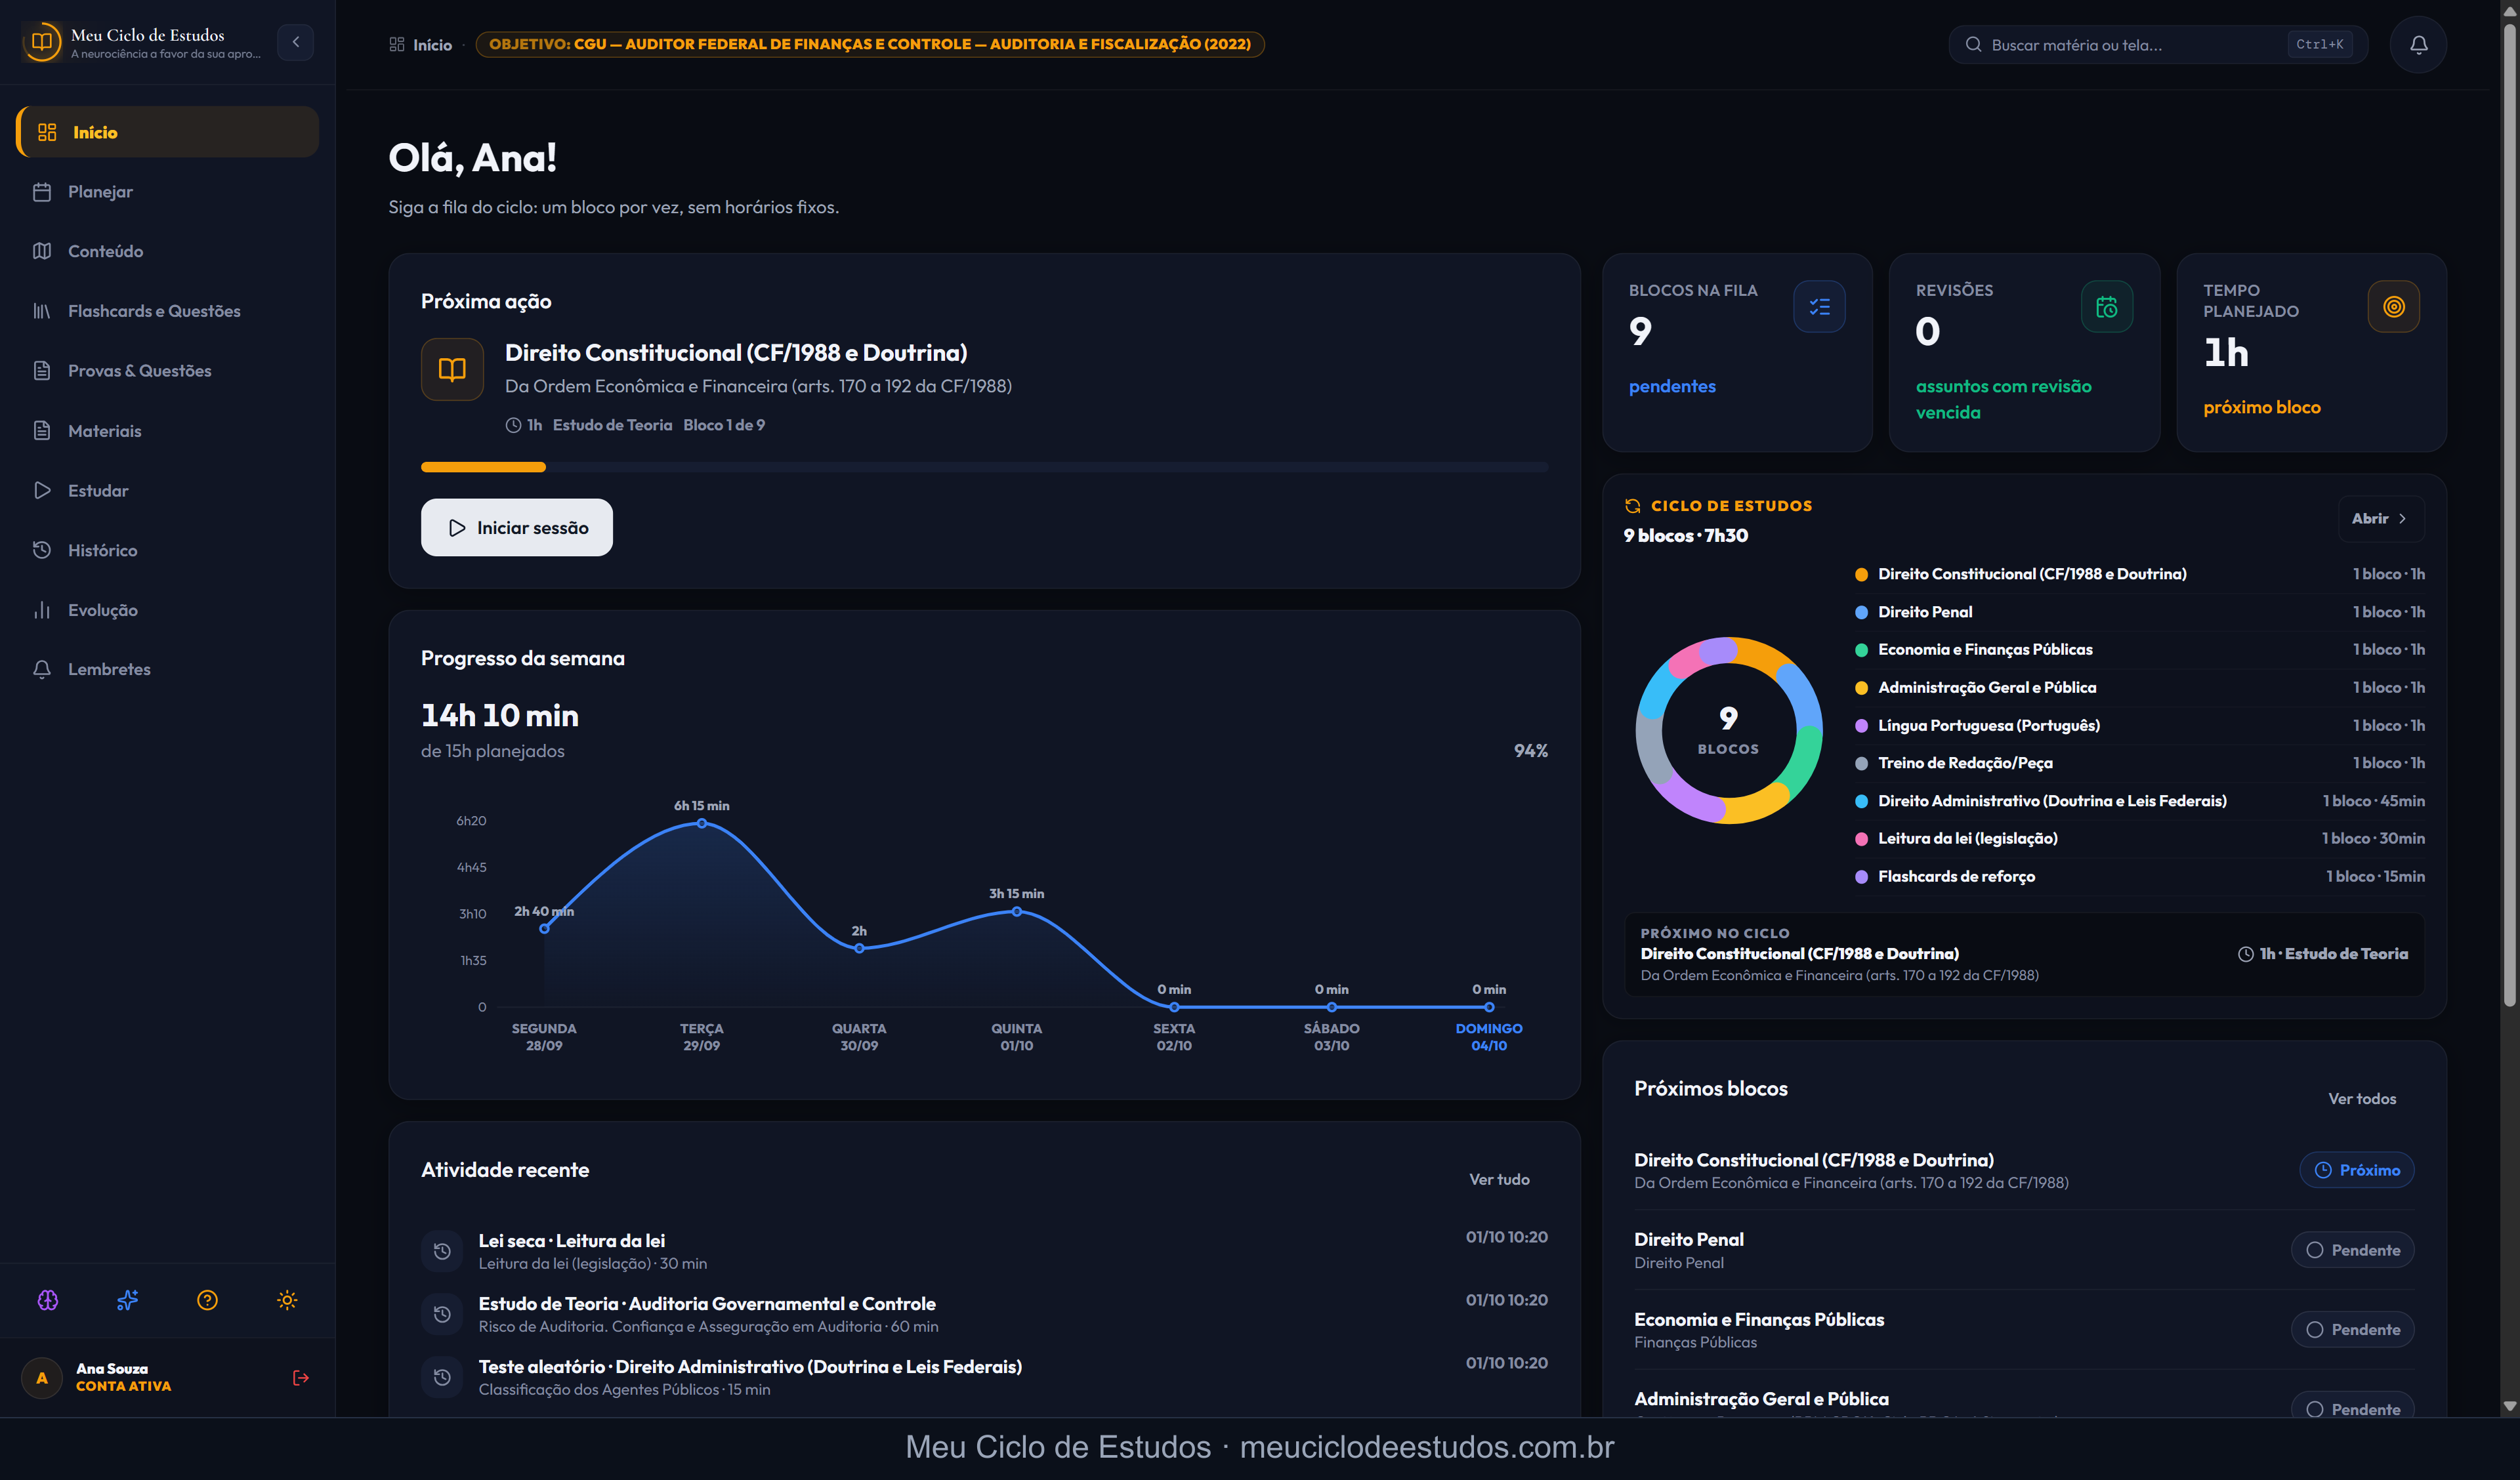
Task: Open Evolução in sidebar
Action: click(167, 610)
